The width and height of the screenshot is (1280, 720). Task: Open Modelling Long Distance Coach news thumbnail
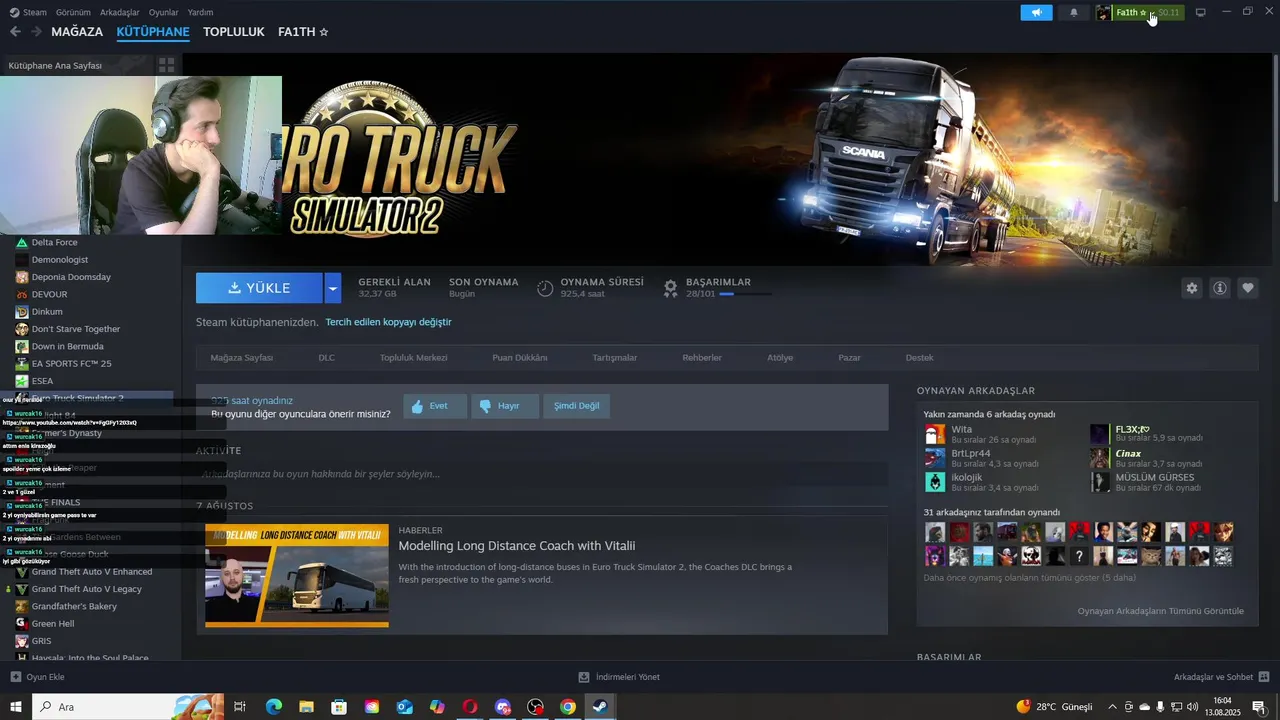coord(297,576)
